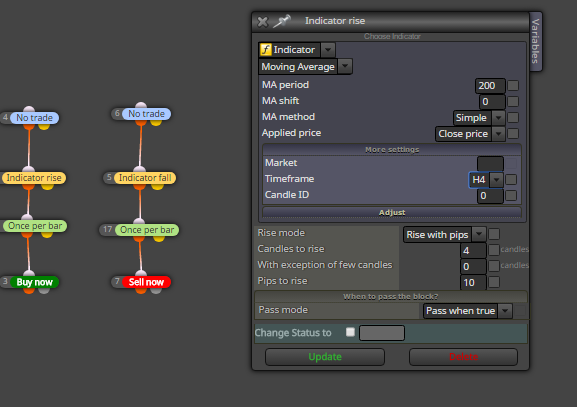
Task: Click the red Delete button
Action: click(x=463, y=357)
